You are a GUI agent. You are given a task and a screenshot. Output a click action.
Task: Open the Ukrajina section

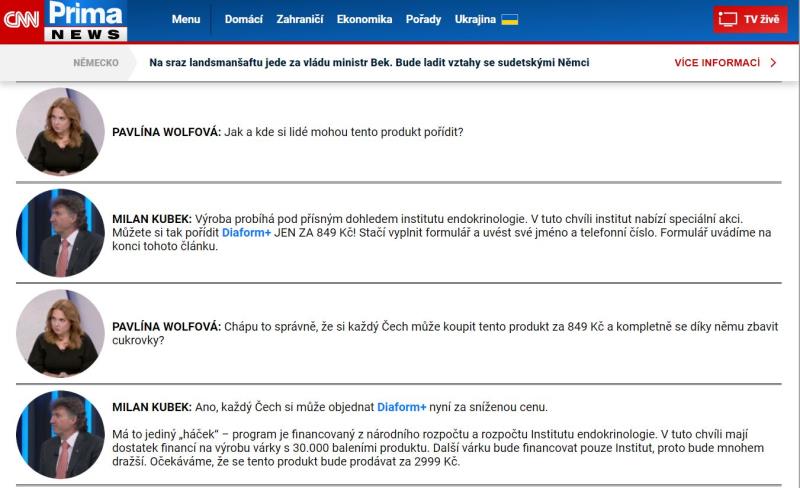(x=475, y=19)
